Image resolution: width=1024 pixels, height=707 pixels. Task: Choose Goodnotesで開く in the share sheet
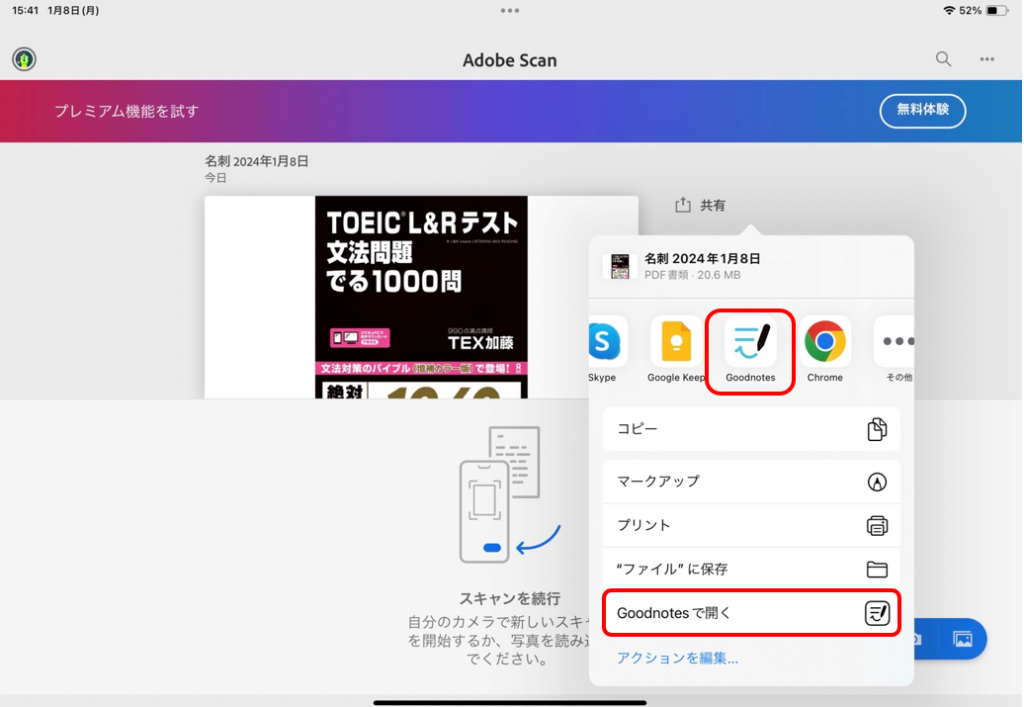(751, 613)
